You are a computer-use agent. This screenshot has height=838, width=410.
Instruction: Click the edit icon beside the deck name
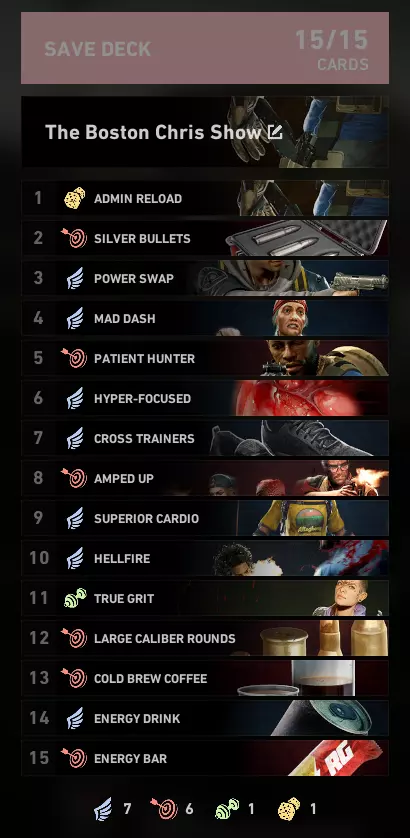point(275,132)
